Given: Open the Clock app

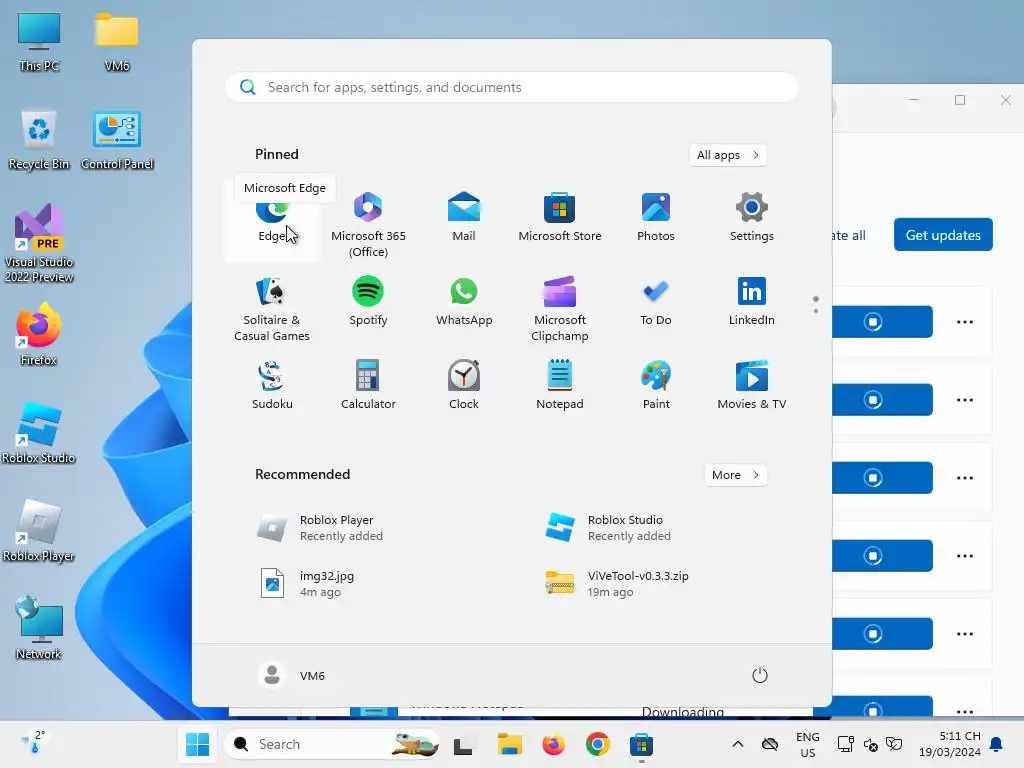Looking at the screenshot, I should [x=464, y=385].
